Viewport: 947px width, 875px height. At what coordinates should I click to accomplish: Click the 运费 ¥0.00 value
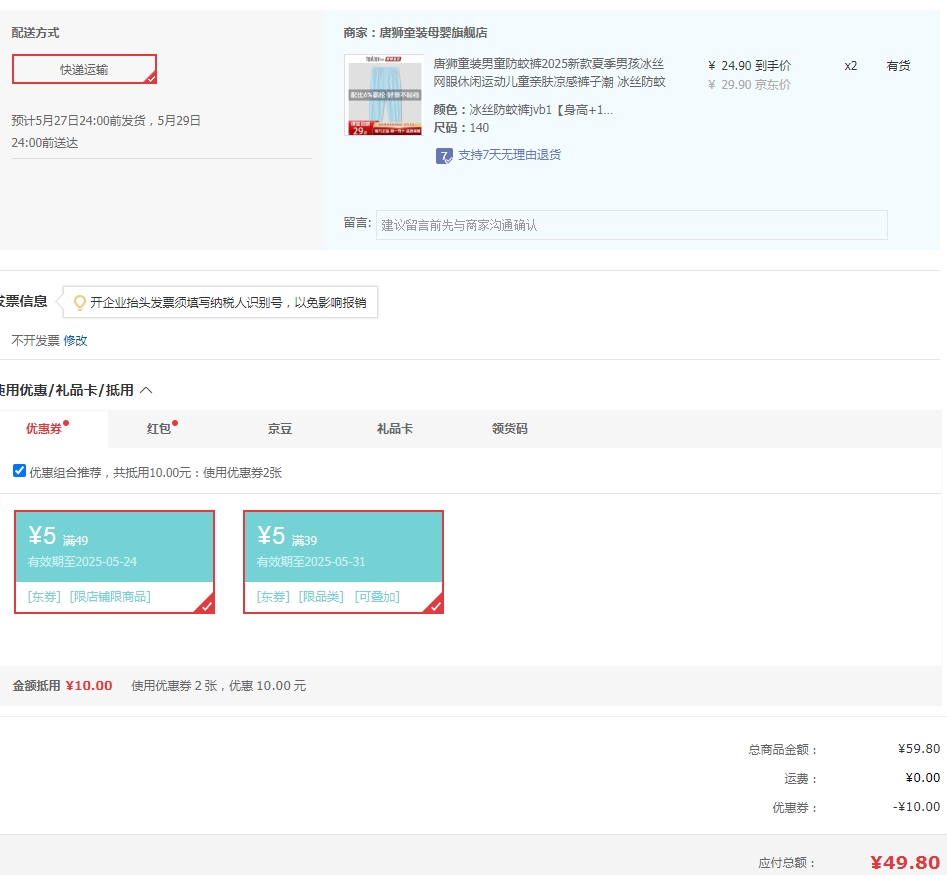(x=922, y=778)
